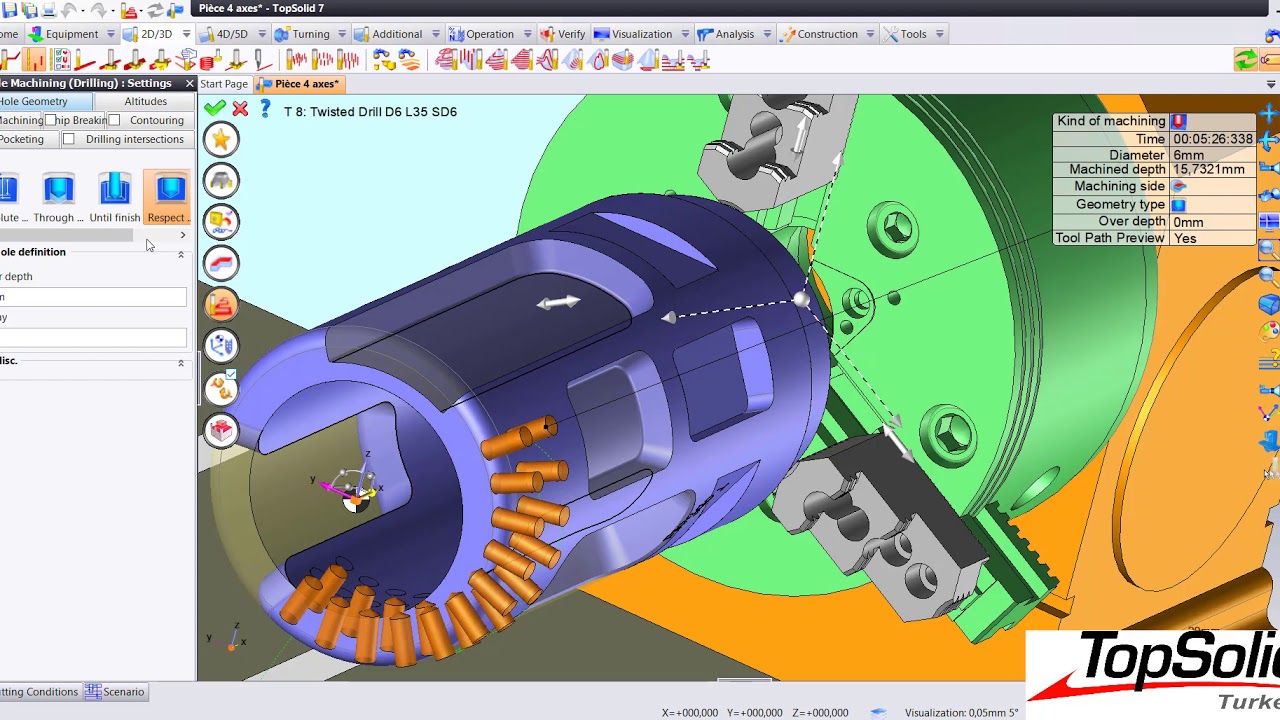Toggle the Contouring checkbox
Screen dimensions: 1280x720
click(x=114, y=120)
